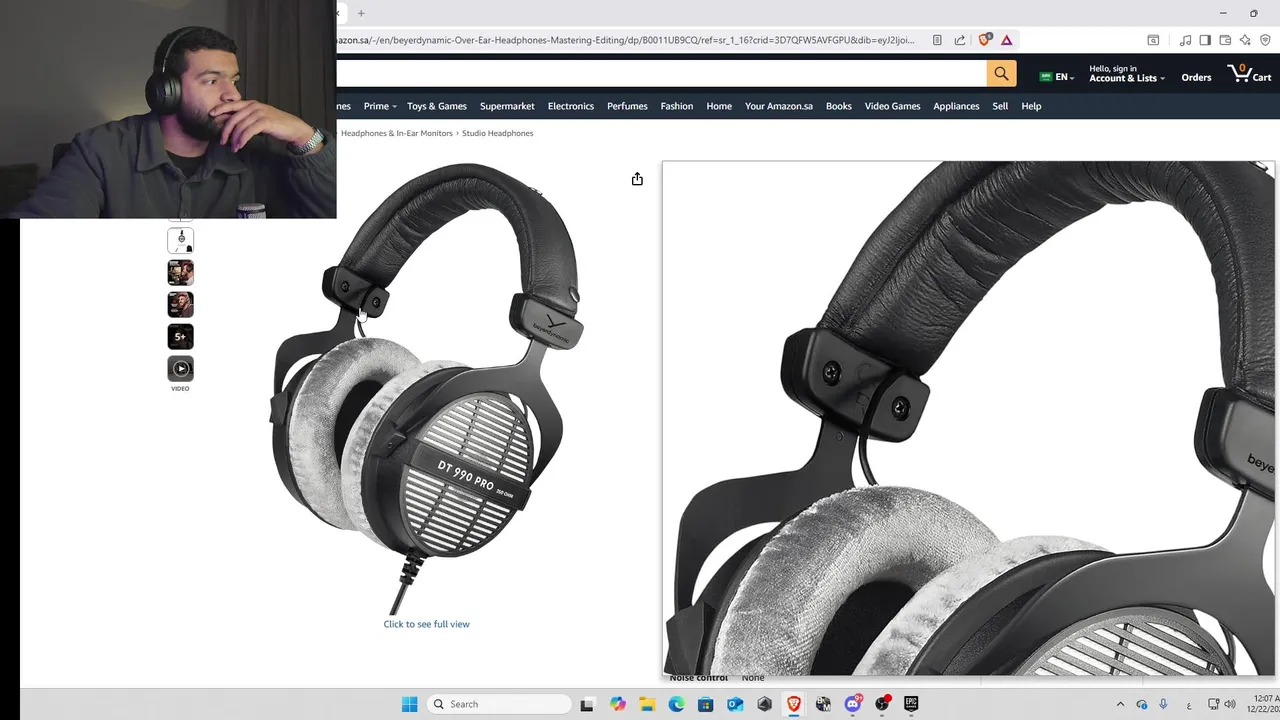Viewport: 1280px width, 720px height.
Task: Click Headphones & In-Ear Monitors breadcrumb
Action: click(397, 133)
